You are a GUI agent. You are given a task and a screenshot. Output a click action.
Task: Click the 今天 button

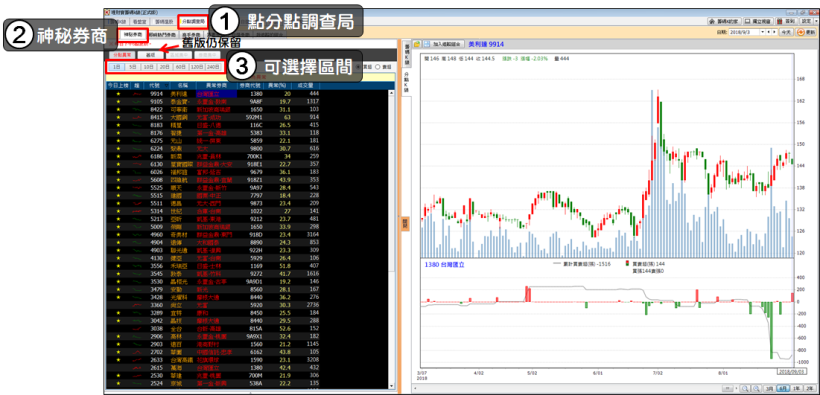point(786,32)
